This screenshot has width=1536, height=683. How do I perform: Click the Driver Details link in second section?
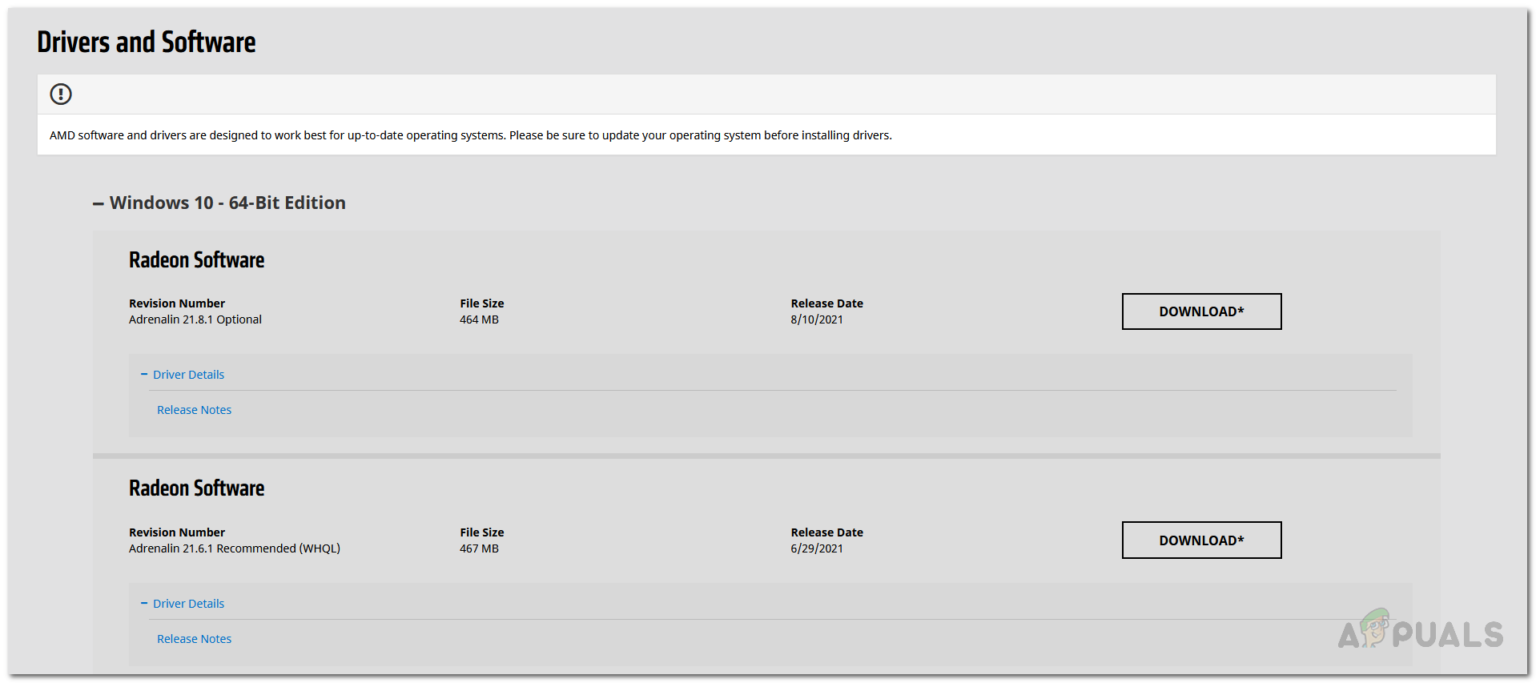(x=189, y=603)
